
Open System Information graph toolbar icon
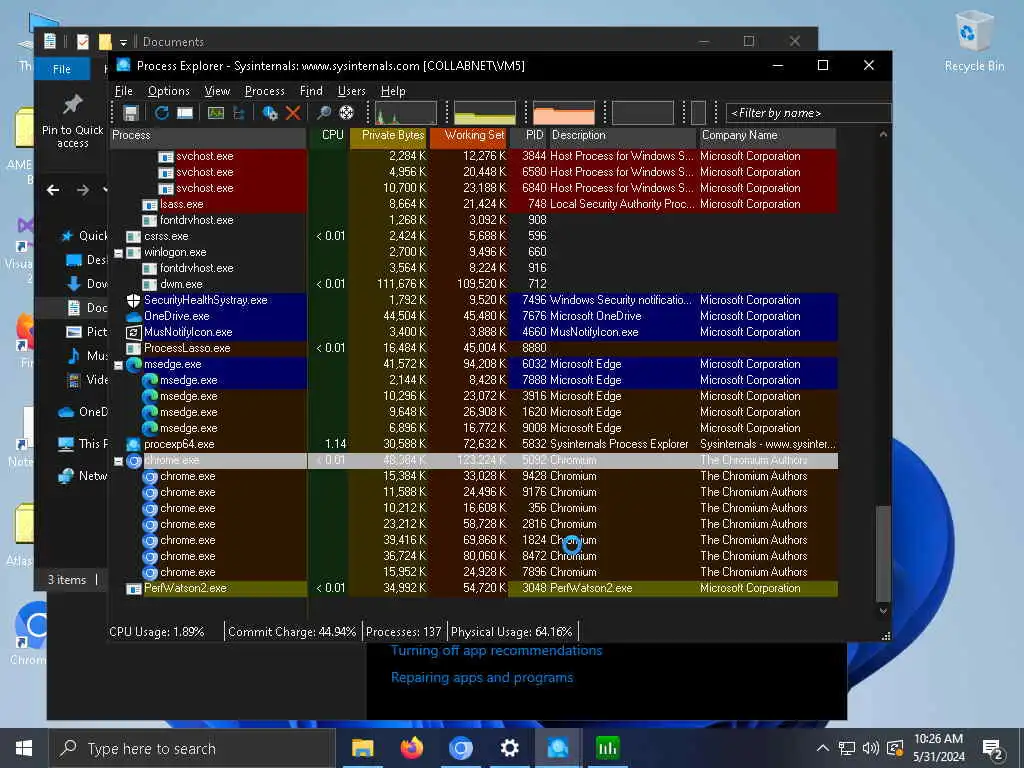click(x=216, y=113)
